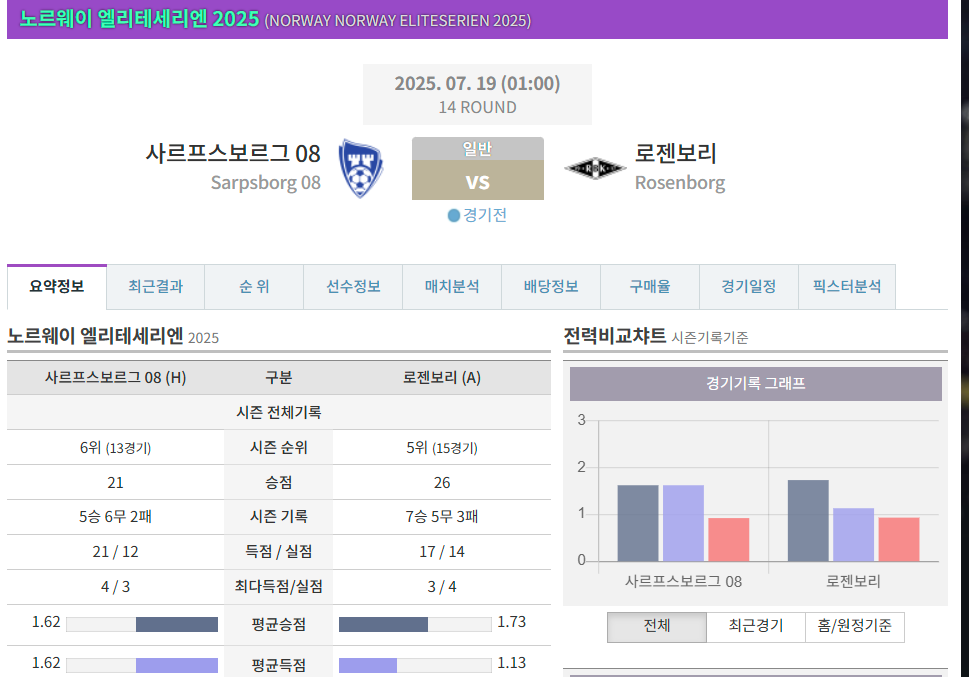This screenshot has width=969, height=677.
Task: Click the match date 2025. 07. 19 (01:00)
Action: [477, 83]
